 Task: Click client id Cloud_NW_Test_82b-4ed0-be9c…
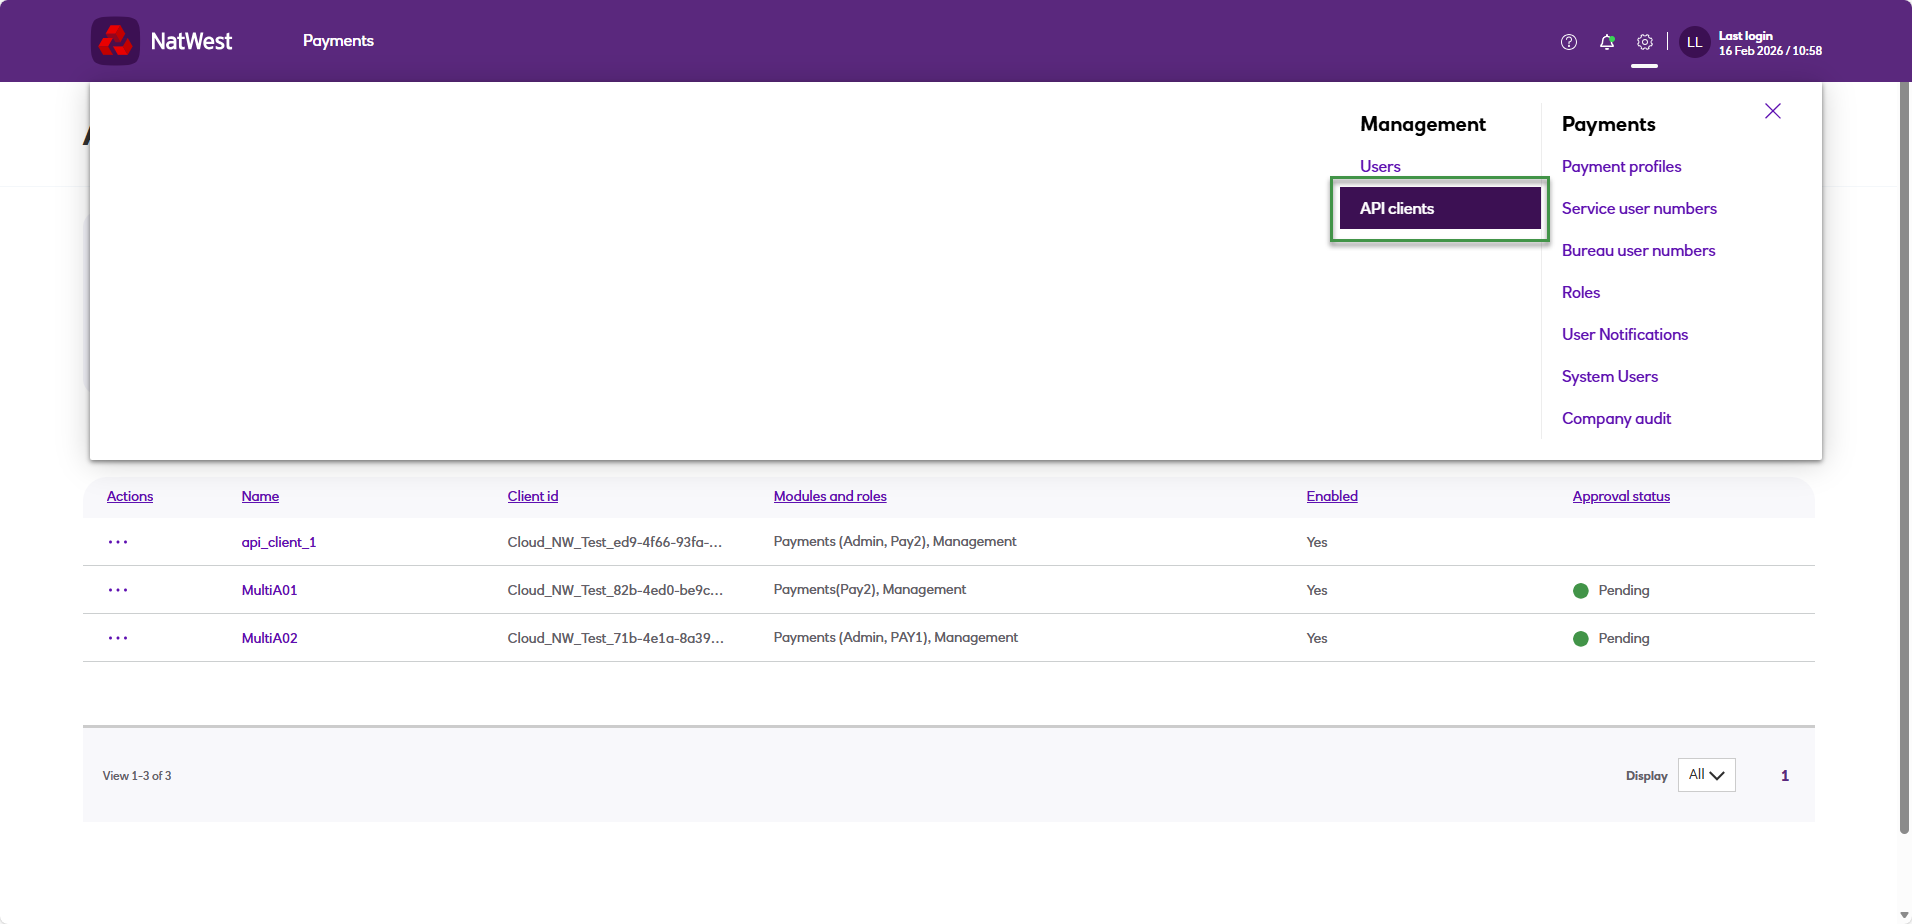615,590
